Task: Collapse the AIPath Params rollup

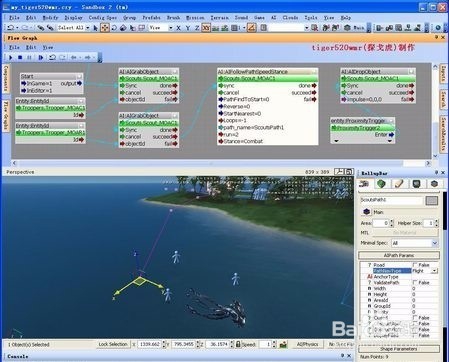Action: coord(399,255)
